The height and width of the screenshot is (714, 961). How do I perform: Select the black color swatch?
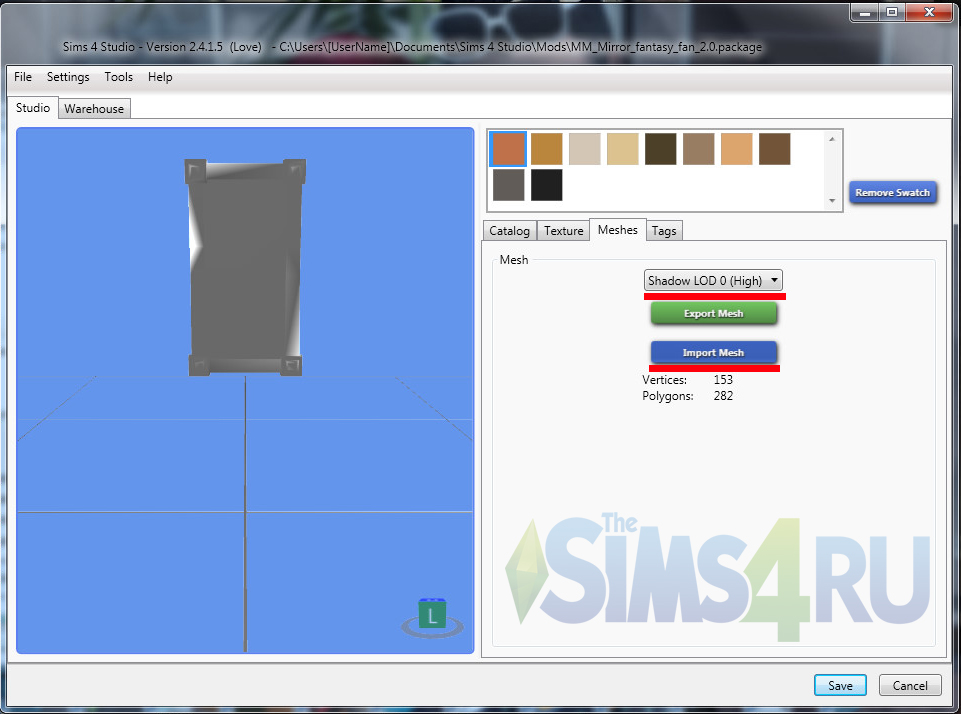(x=546, y=185)
